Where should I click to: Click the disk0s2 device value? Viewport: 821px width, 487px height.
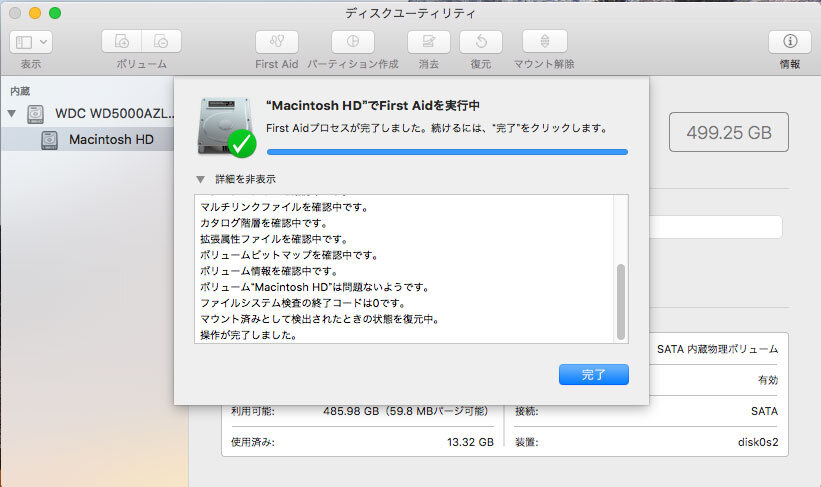pos(758,442)
